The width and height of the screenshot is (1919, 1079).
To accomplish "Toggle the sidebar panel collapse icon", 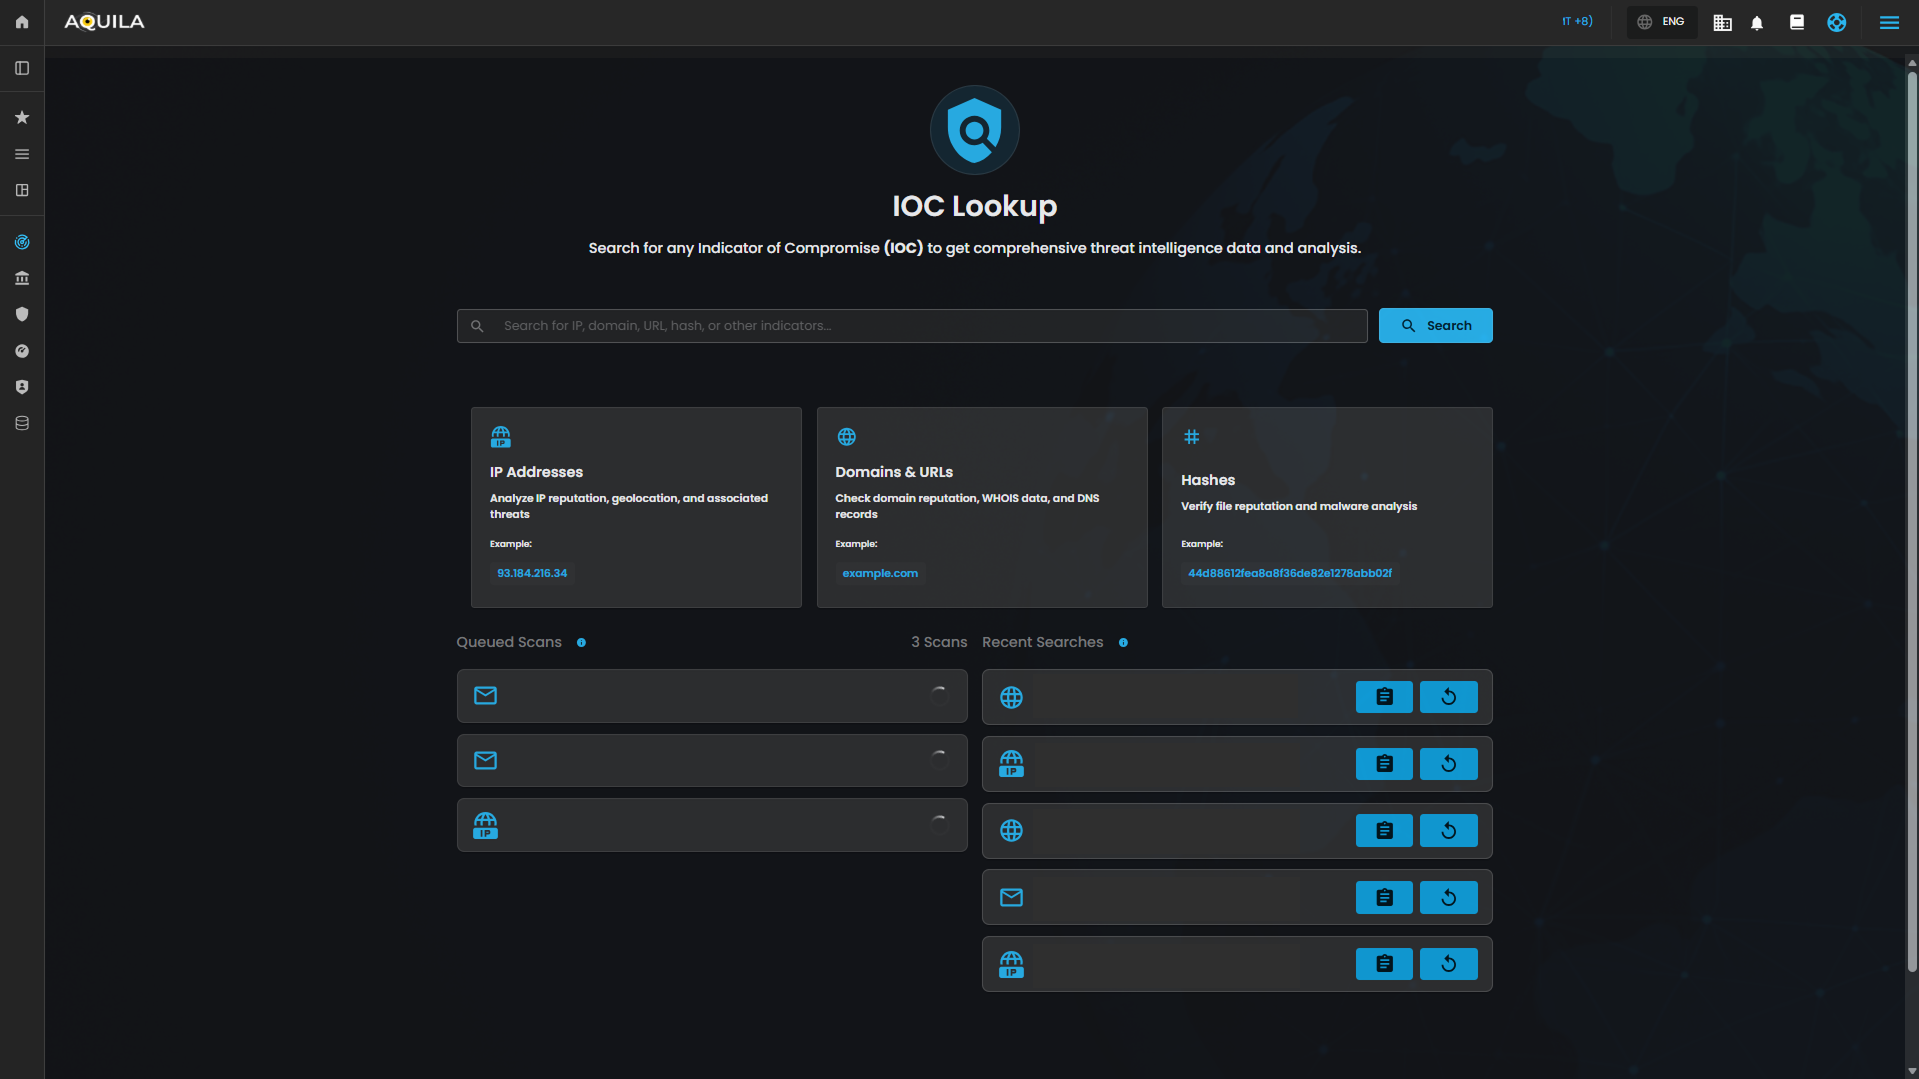I will click(x=22, y=68).
